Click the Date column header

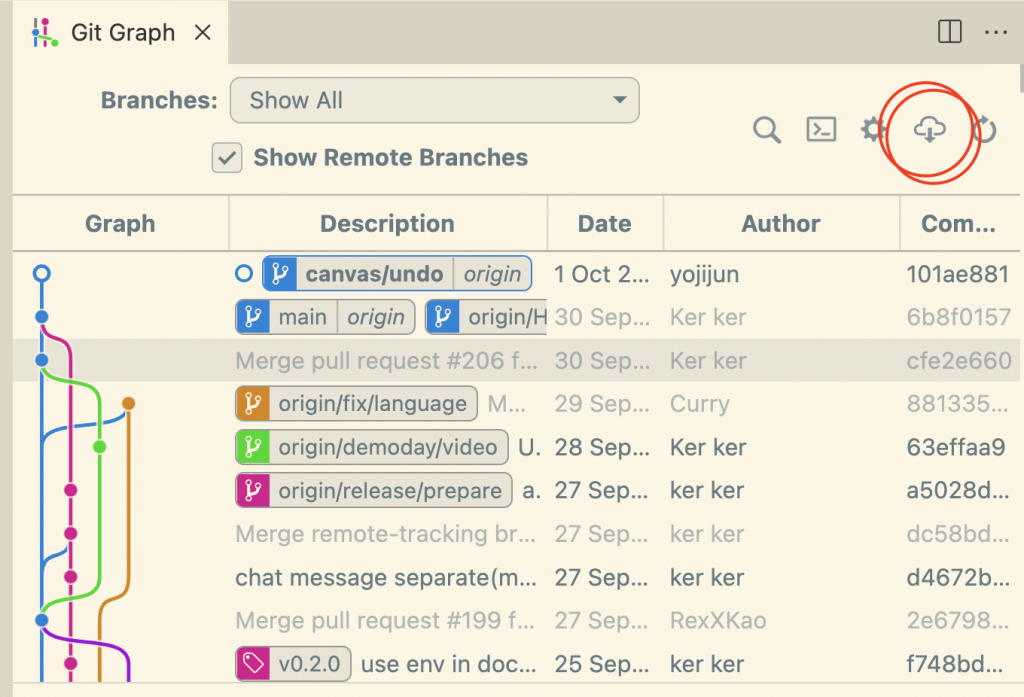click(604, 224)
